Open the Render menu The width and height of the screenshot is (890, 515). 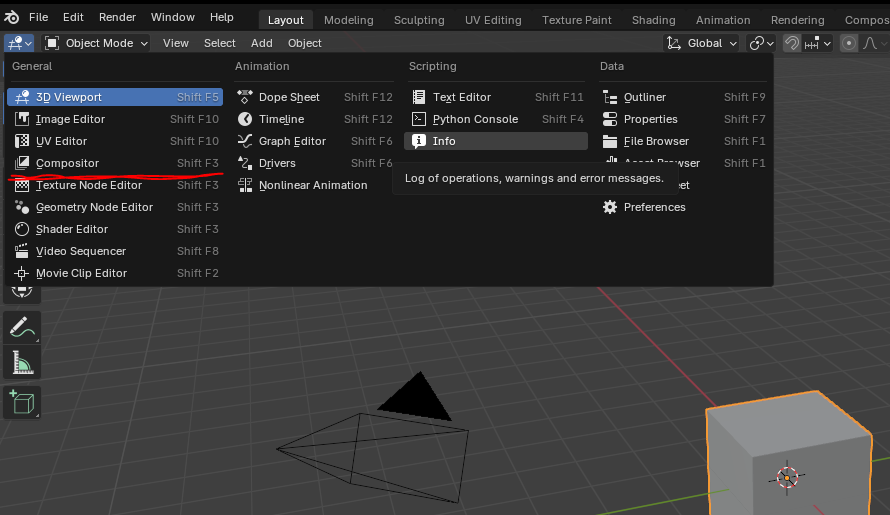point(117,17)
